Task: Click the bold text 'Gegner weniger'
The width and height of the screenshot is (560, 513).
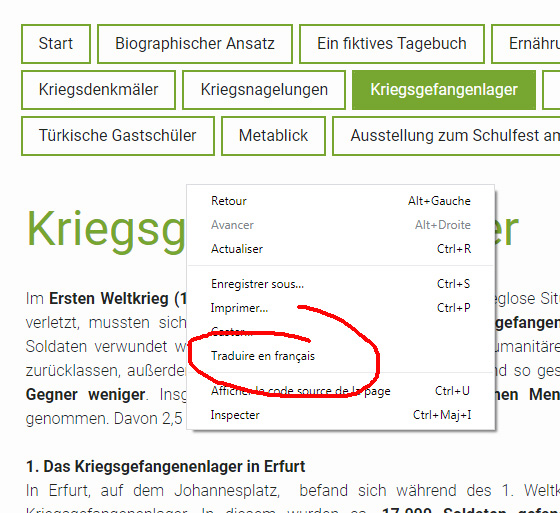Action: 85,395
